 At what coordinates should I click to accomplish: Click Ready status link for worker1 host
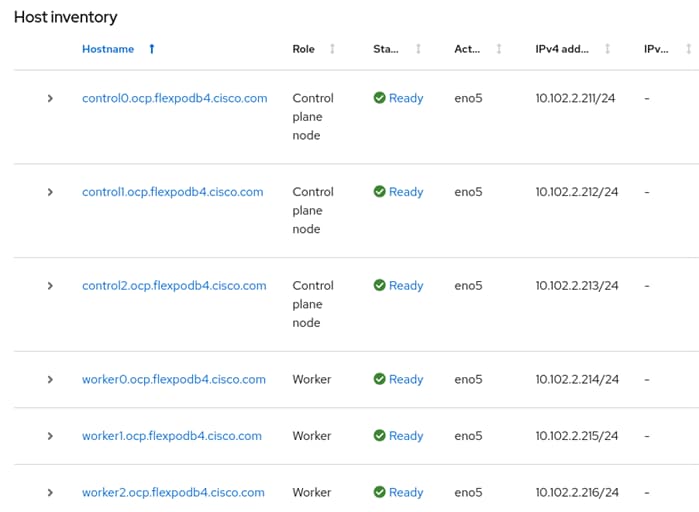pyautogui.click(x=406, y=436)
